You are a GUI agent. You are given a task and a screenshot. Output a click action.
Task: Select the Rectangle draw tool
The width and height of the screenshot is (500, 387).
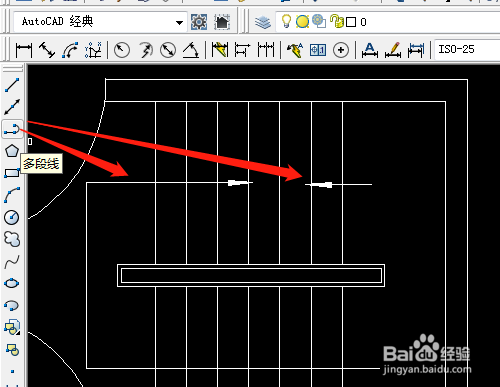tap(12, 173)
